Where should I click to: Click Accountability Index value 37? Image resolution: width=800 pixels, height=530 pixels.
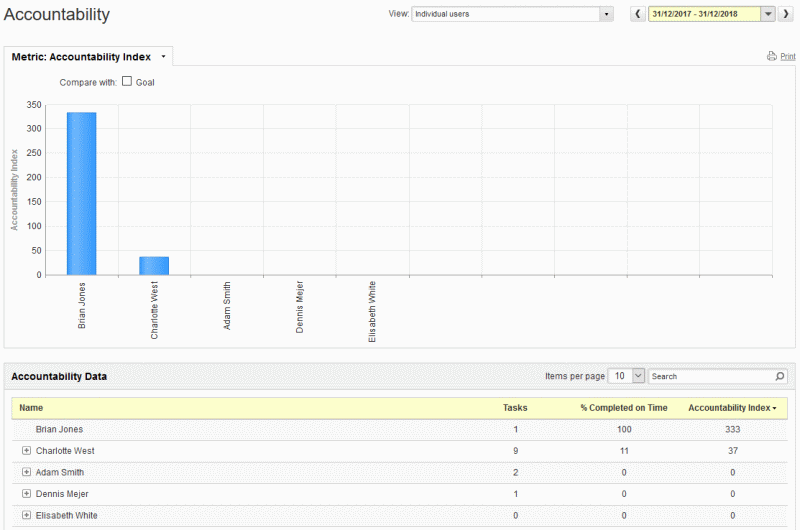click(733, 450)
